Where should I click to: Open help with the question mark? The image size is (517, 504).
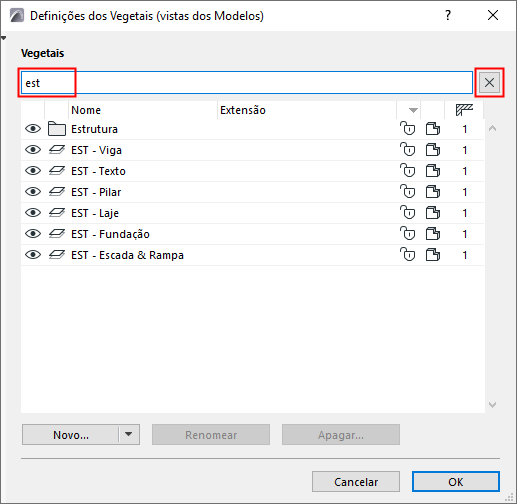click(x=448, y=15)
